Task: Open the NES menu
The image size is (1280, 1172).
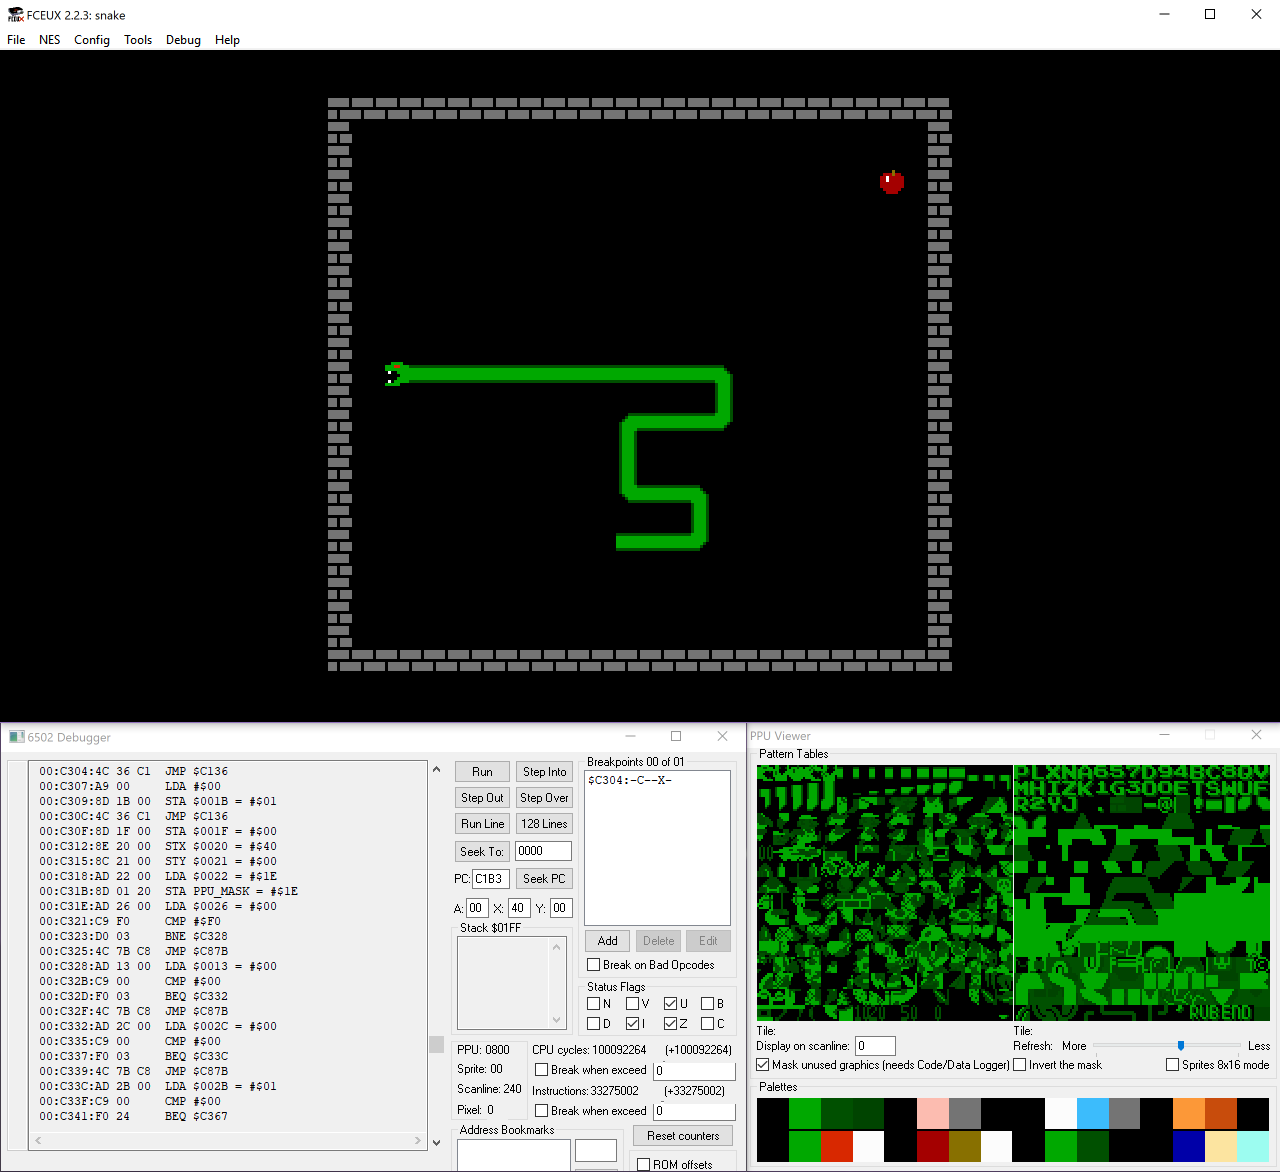Action: pyautogui.click(x=49, y=40)
